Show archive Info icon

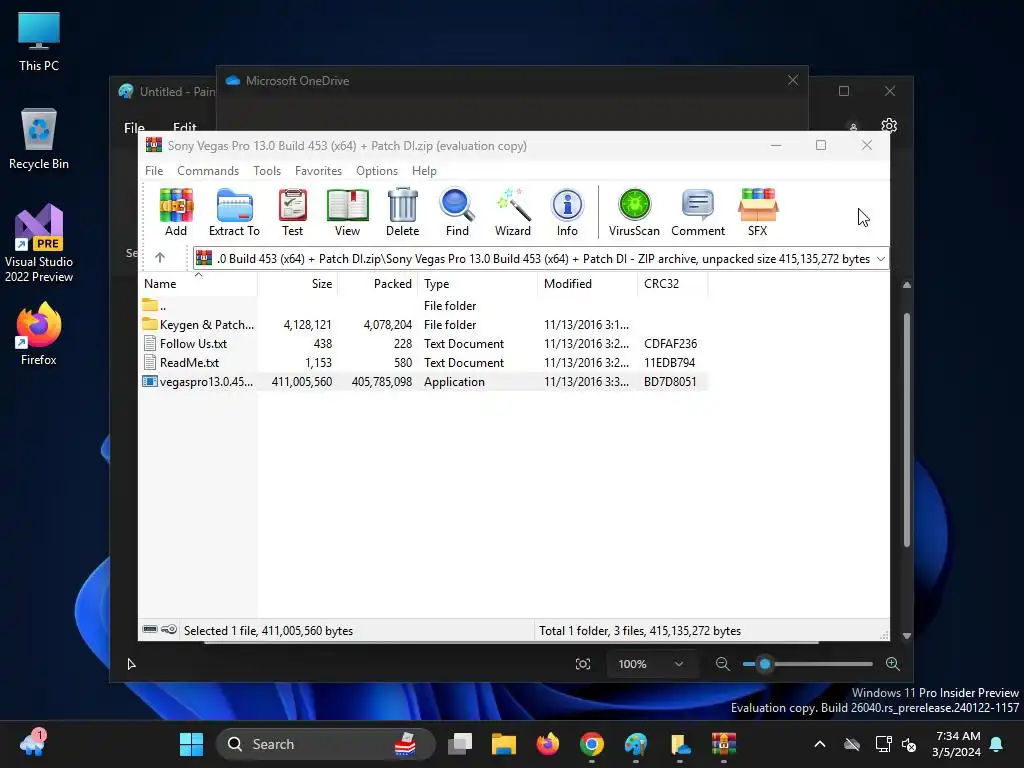pos(567,212)
